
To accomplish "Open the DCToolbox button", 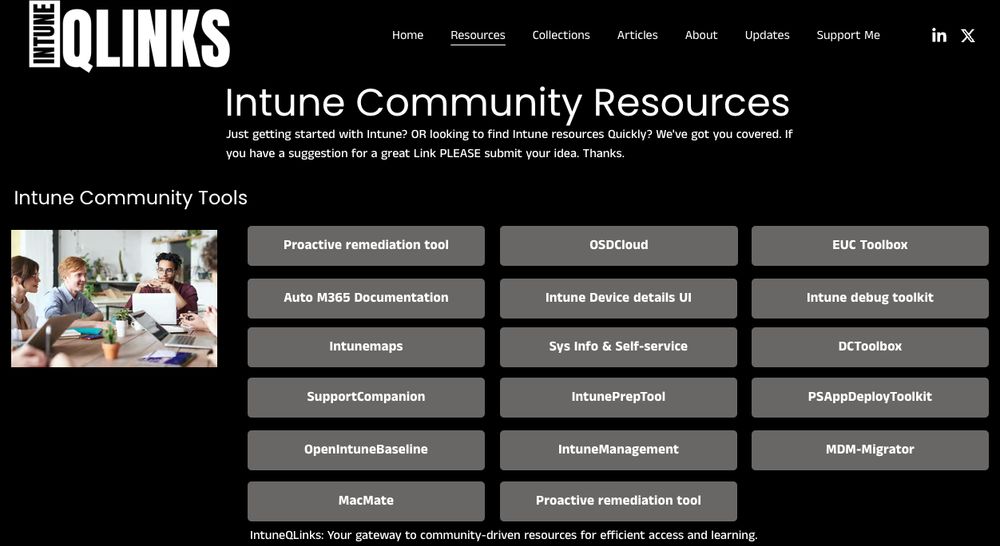I will click(870, 347).
